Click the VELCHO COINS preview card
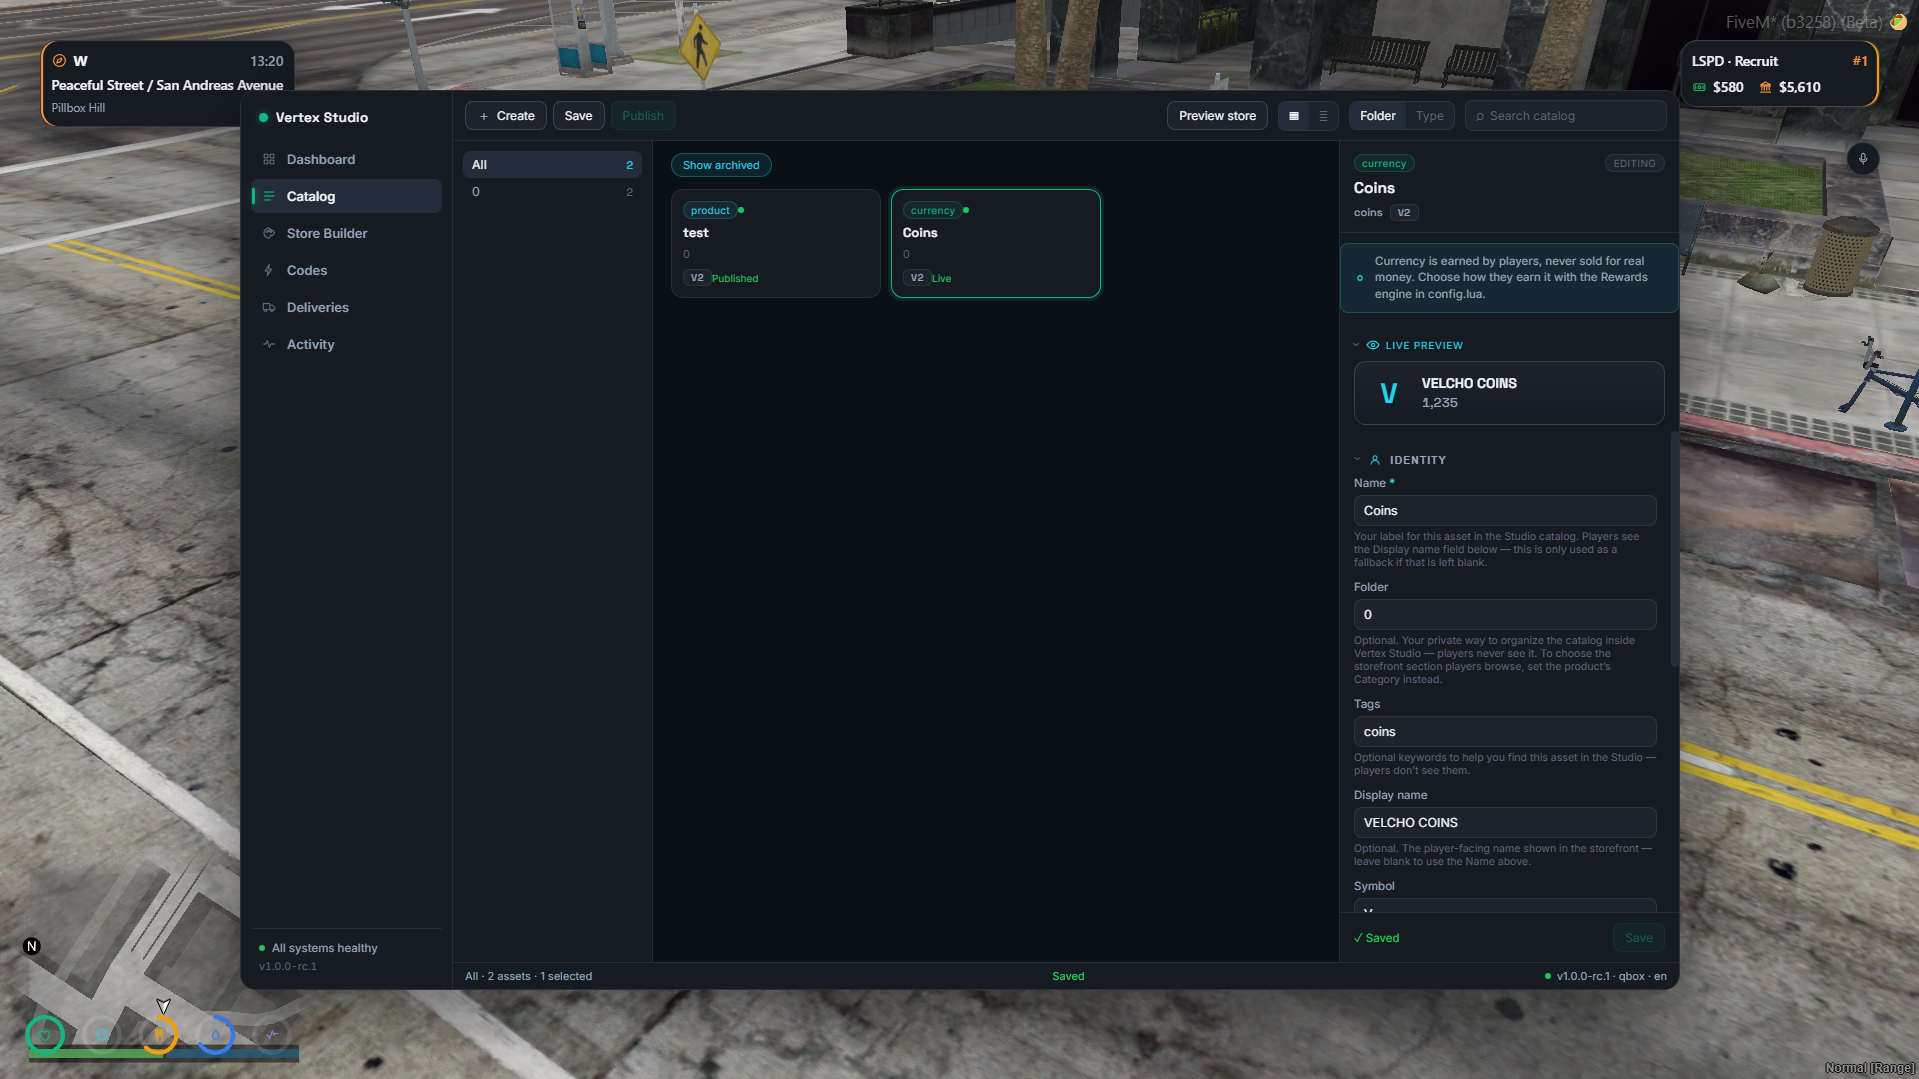1919x1079 pixels. (1509, 393)
